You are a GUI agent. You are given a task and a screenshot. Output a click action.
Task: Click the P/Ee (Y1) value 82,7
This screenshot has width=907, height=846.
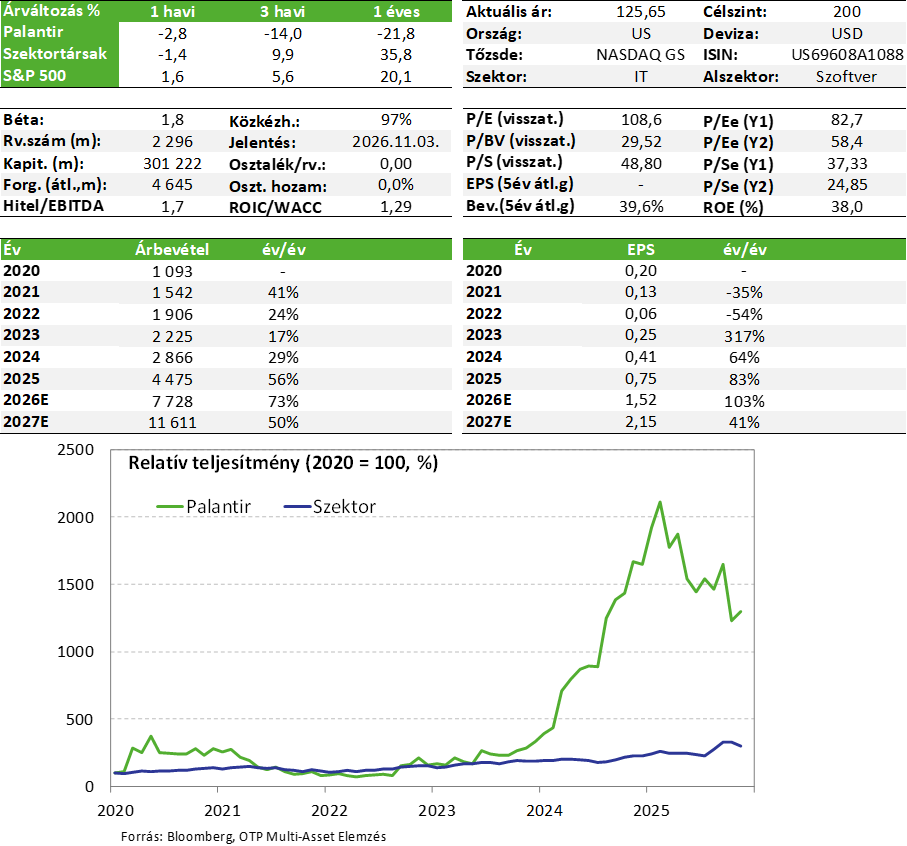click(x=847, y=120)
